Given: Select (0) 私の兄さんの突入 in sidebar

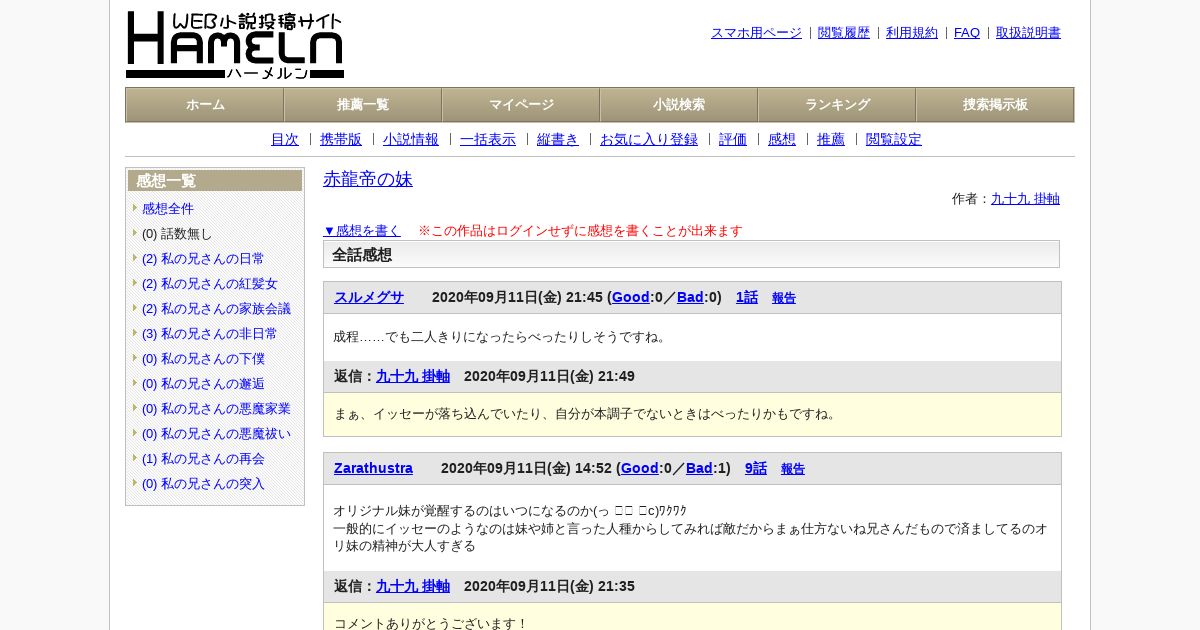Looking at the screenshot, I should [x=203, y=483].
